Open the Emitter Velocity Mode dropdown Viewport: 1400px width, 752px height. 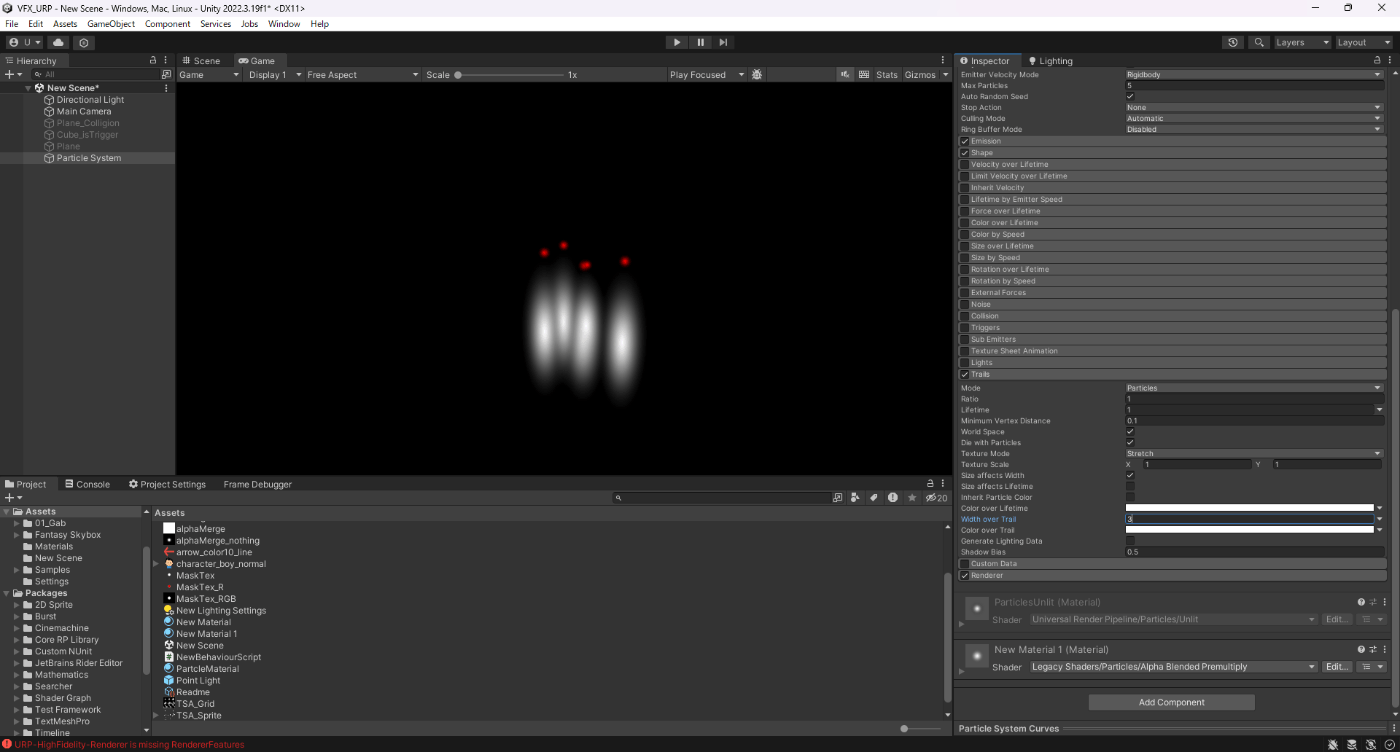click(x=1254, y=75)
